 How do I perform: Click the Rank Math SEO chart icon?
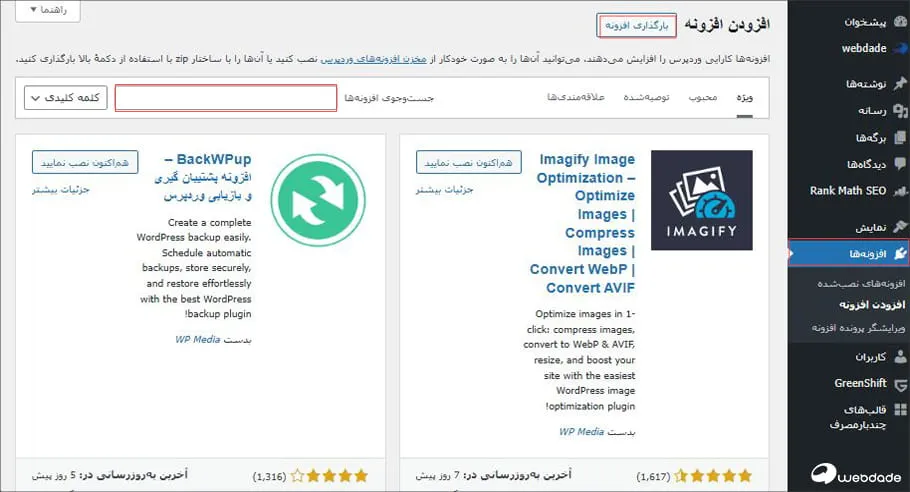(x=900, y=191)
